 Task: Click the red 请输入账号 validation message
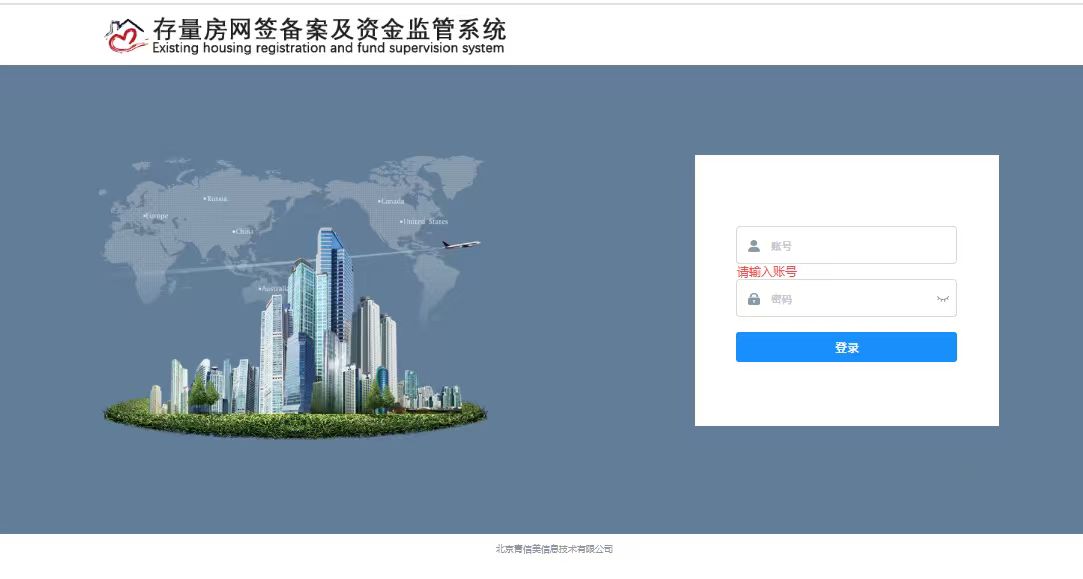click(767, 272)
